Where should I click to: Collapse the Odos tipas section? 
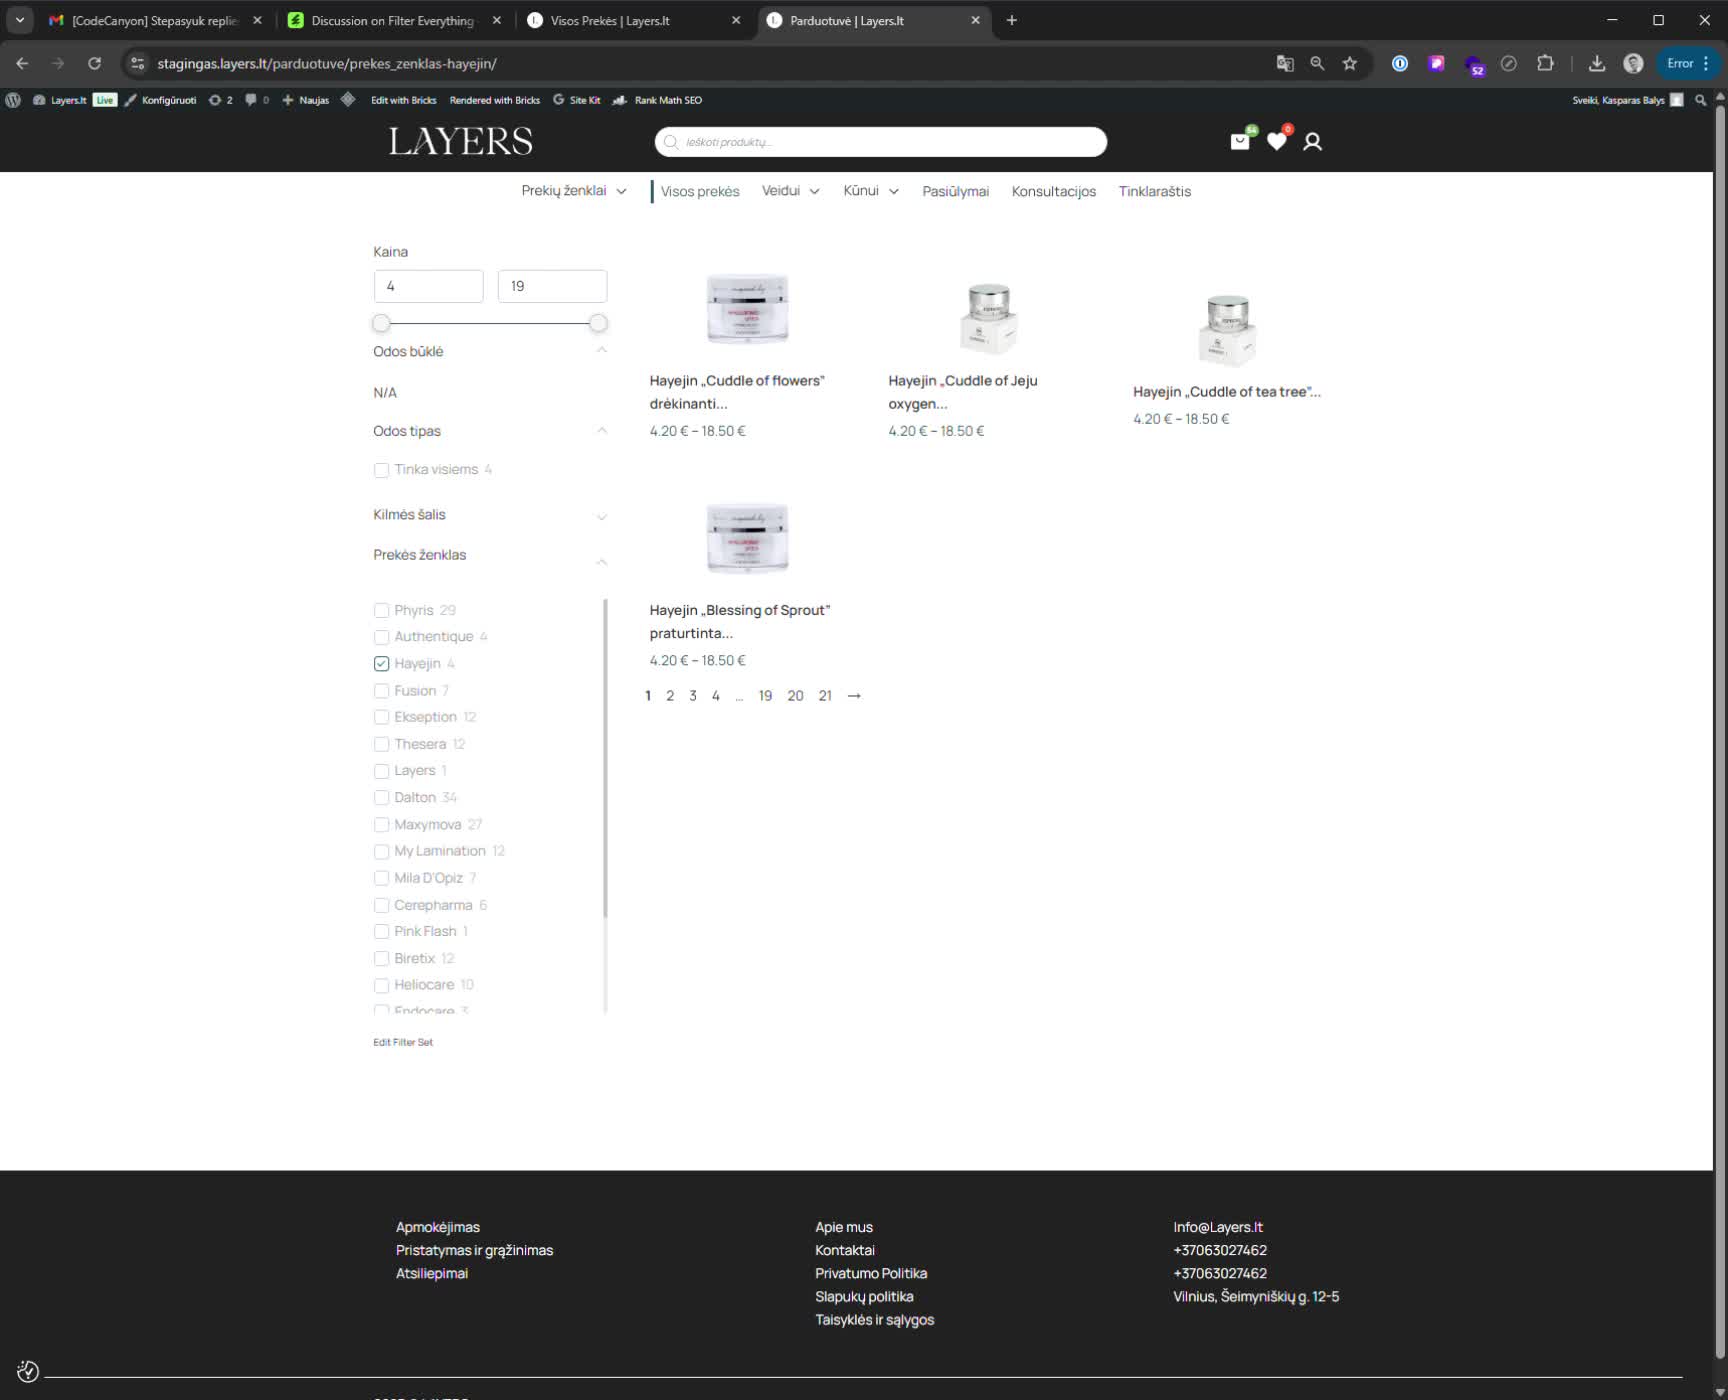click(601, 431)
